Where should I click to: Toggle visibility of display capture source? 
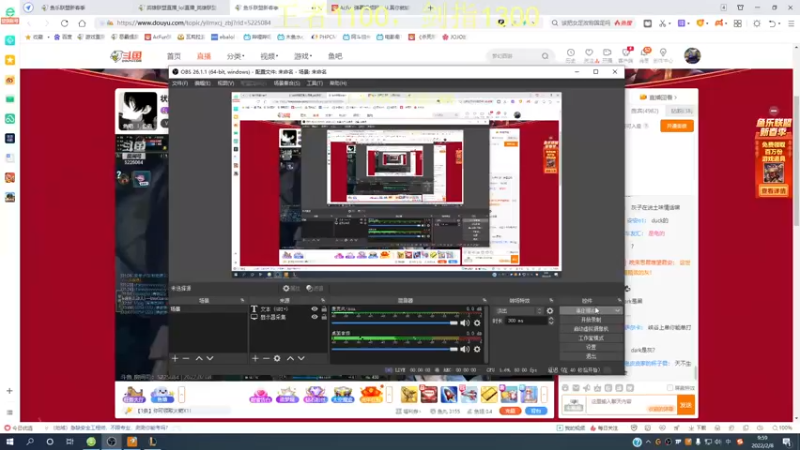pos(314,317)
